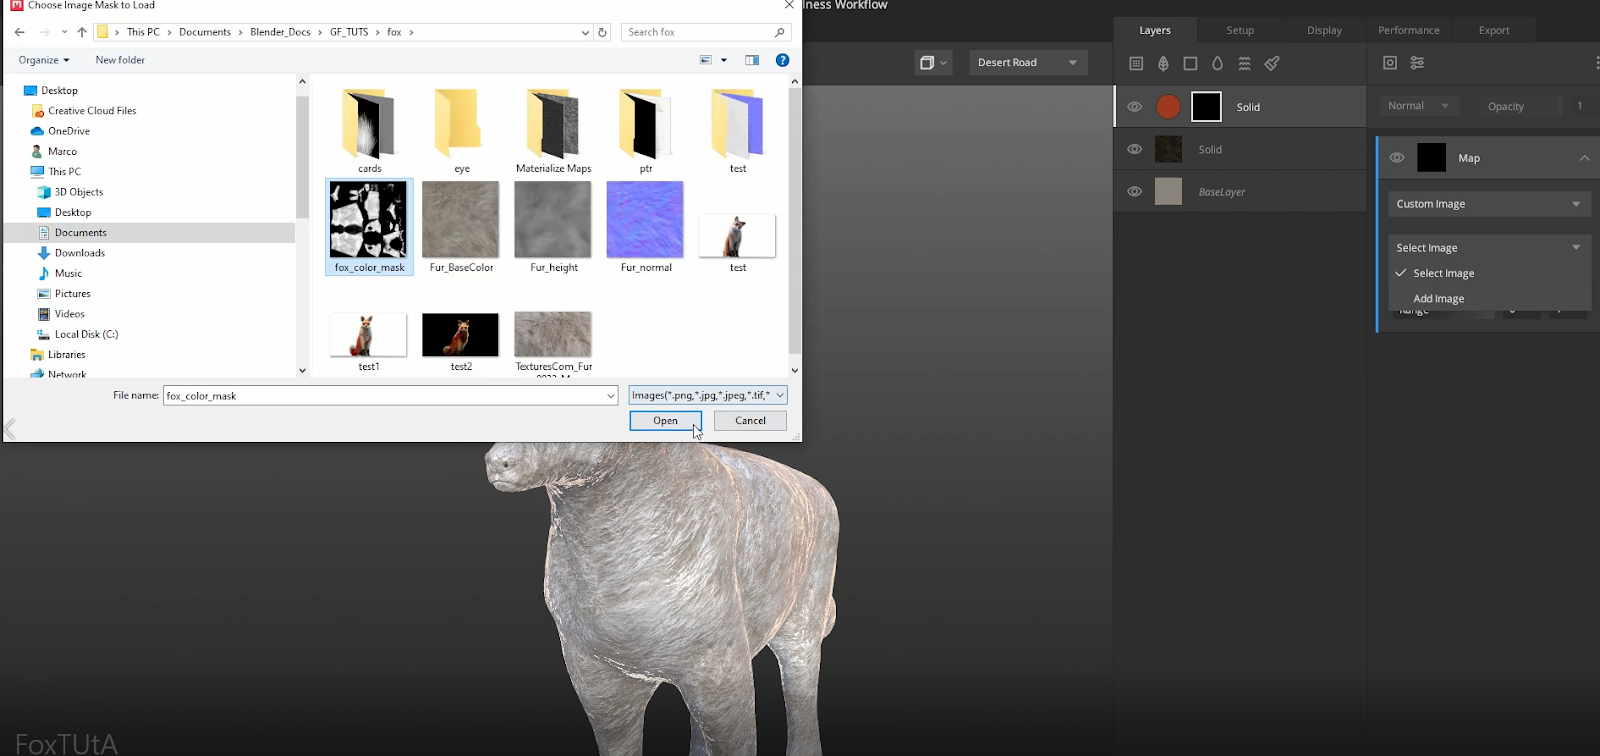Expand the File name history dropdown

(610, 396)
